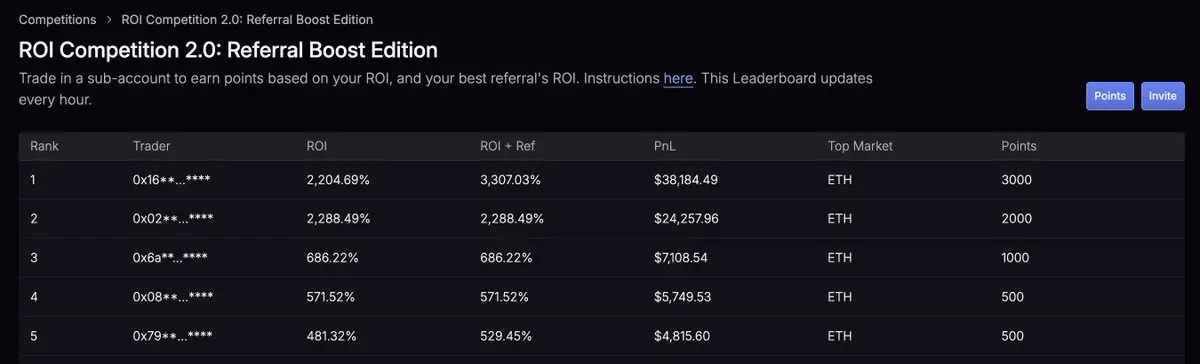The height and width of the screenshot is (364, 1200).
Task: Click the 3,307.03% ROI + Ref value
Action: point(512,180)
